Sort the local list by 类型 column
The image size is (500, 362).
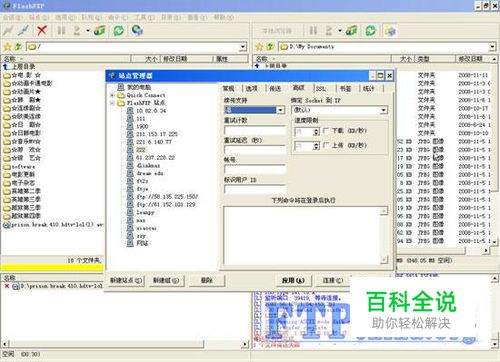pos(435,59)
